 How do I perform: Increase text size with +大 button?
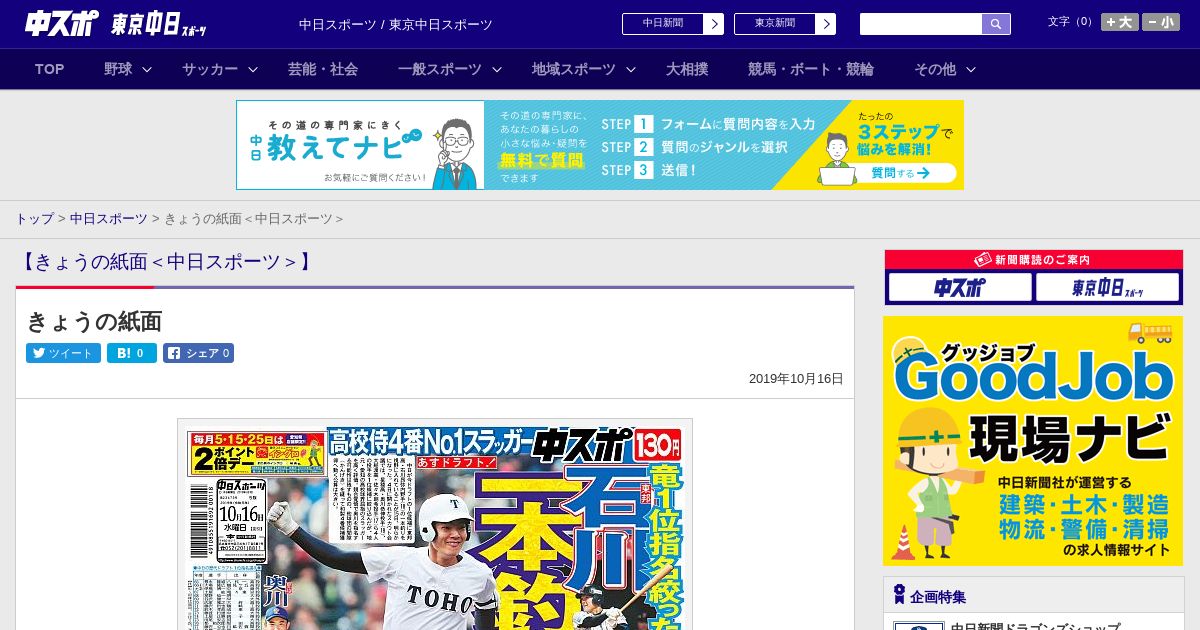click(1119, 22)
